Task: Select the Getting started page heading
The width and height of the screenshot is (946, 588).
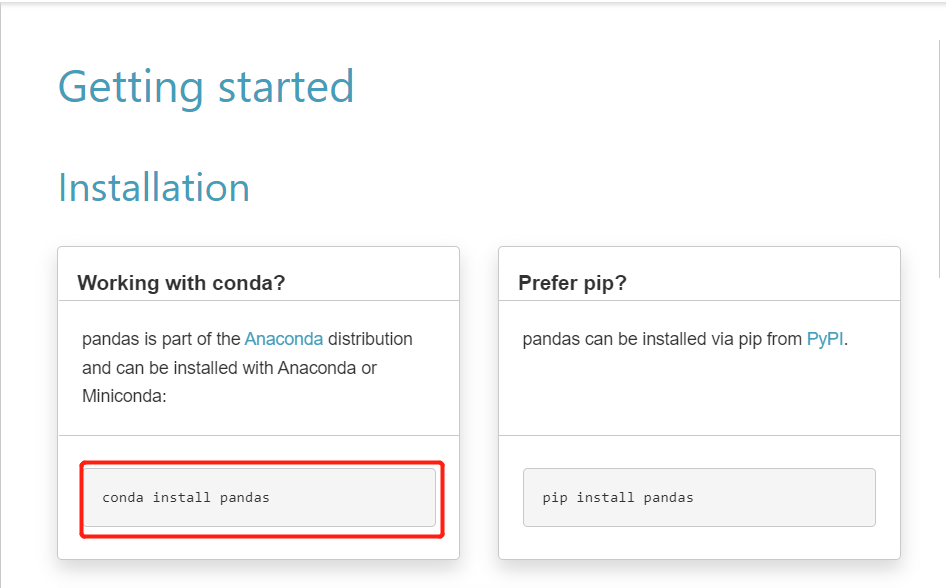Action: tap(206, 87)
